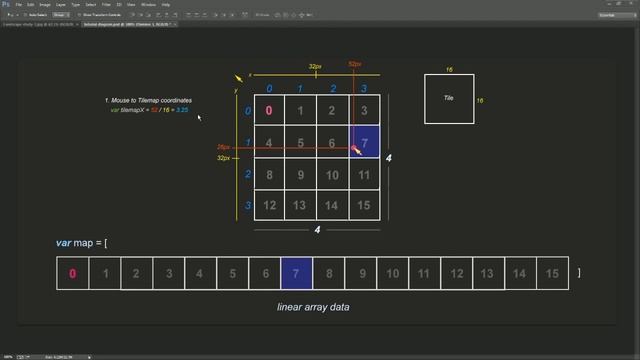Screen dimensions: 640x360
Task: Toggle Show Transform Controls checkbox
Action: (79, 15)
